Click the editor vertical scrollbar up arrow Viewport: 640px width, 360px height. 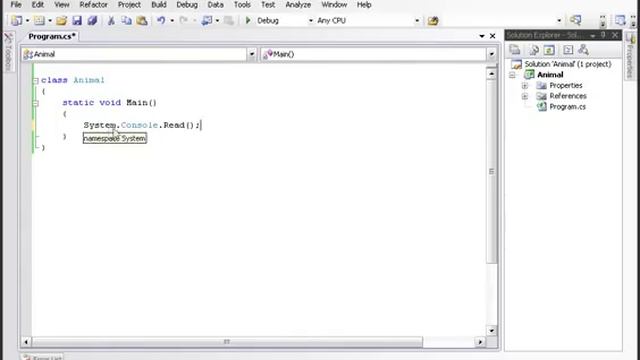point(491,74)
